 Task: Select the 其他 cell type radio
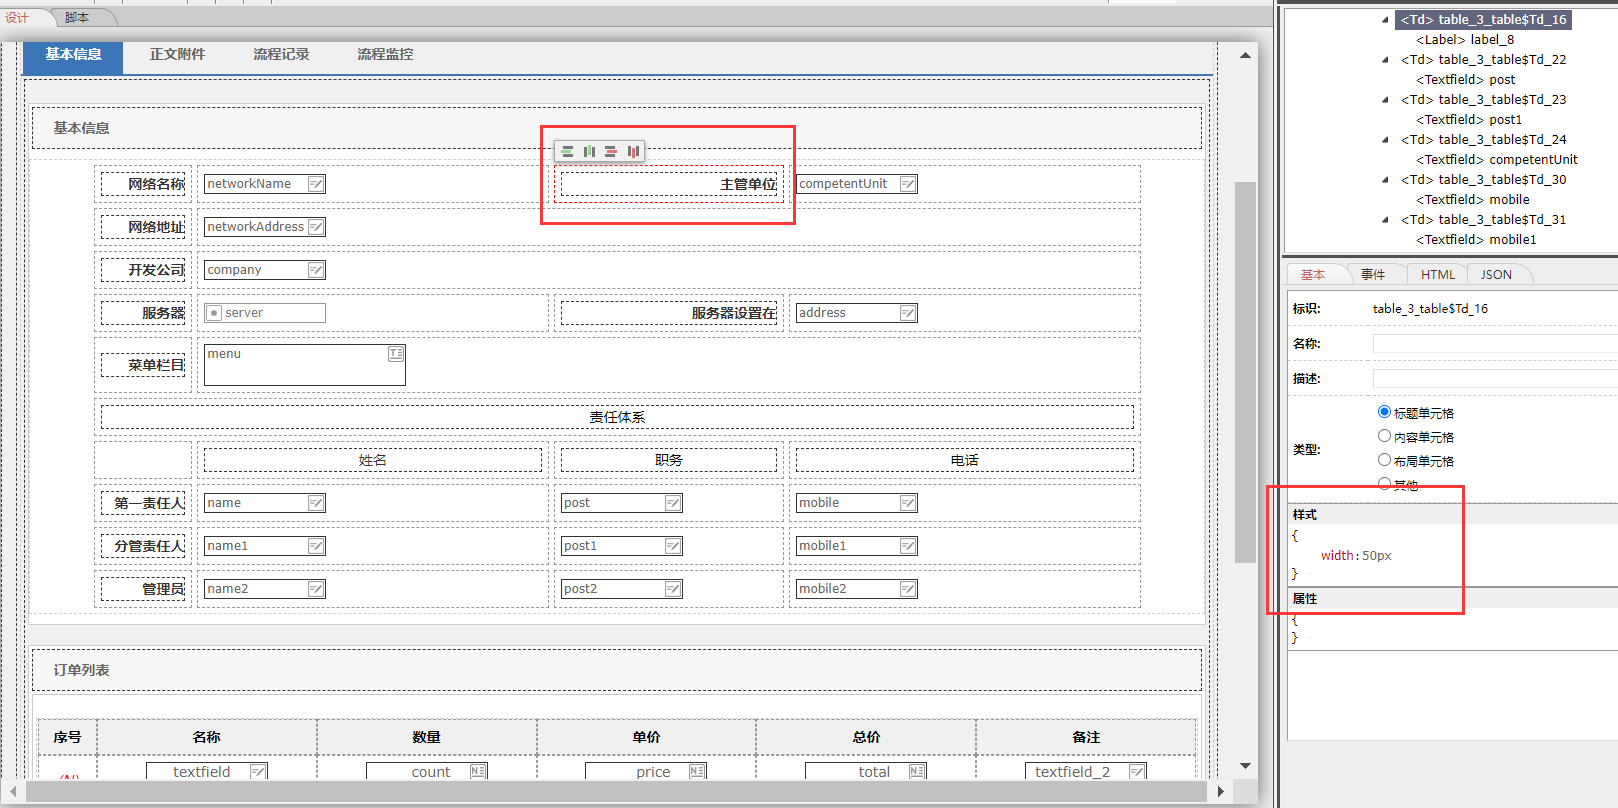[1384, 484]
